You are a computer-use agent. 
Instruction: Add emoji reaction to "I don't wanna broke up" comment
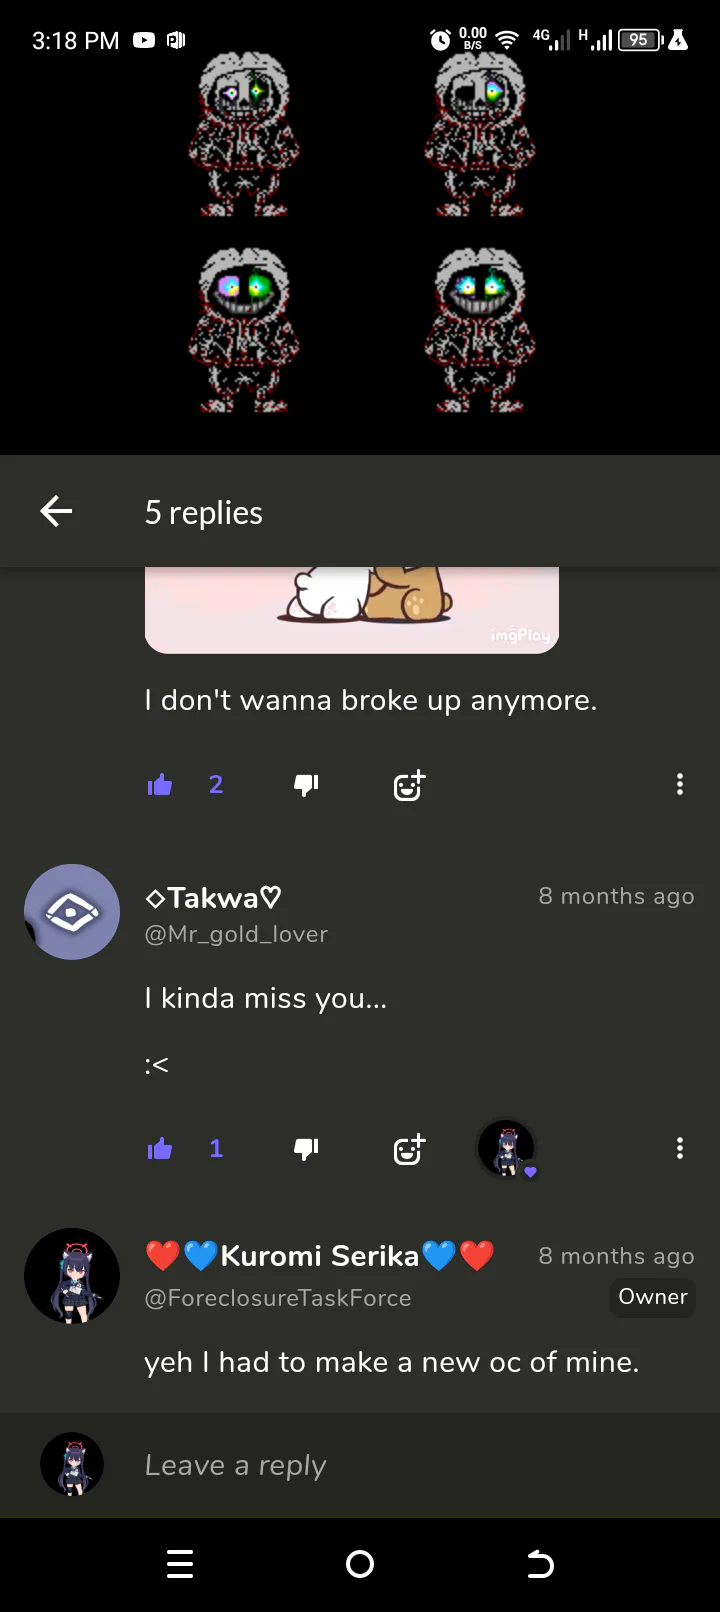click(x=410, y=785)
